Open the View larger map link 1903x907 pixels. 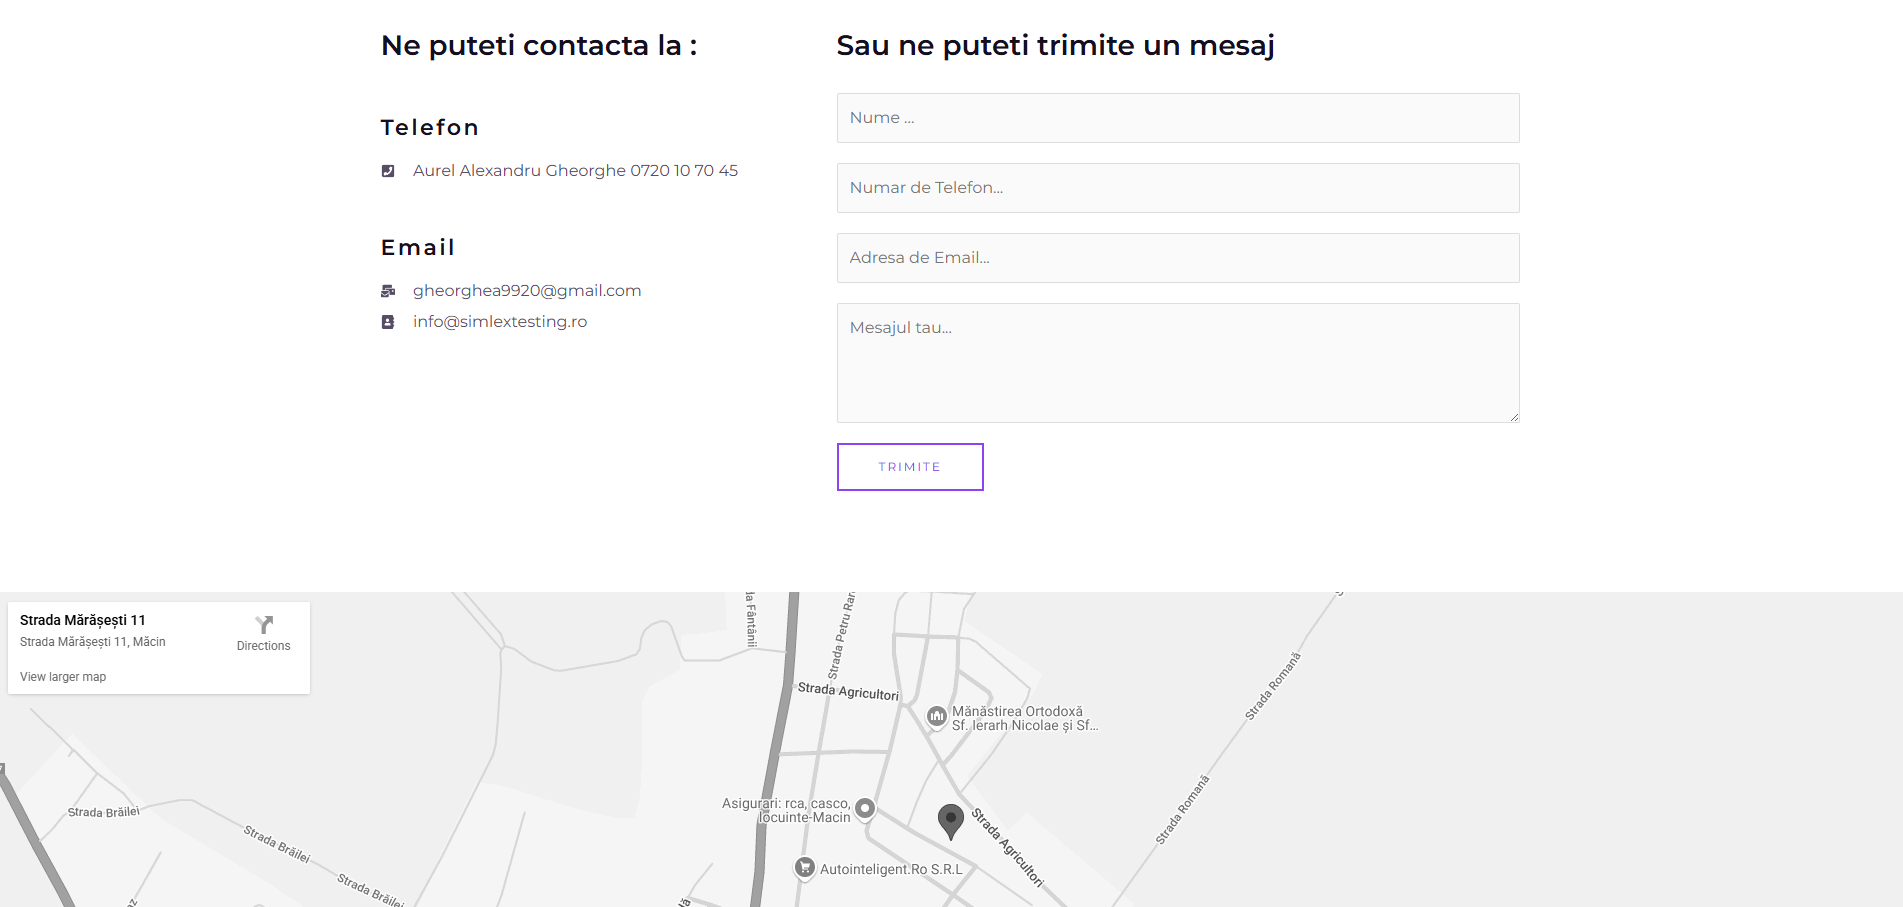[63, 677]
